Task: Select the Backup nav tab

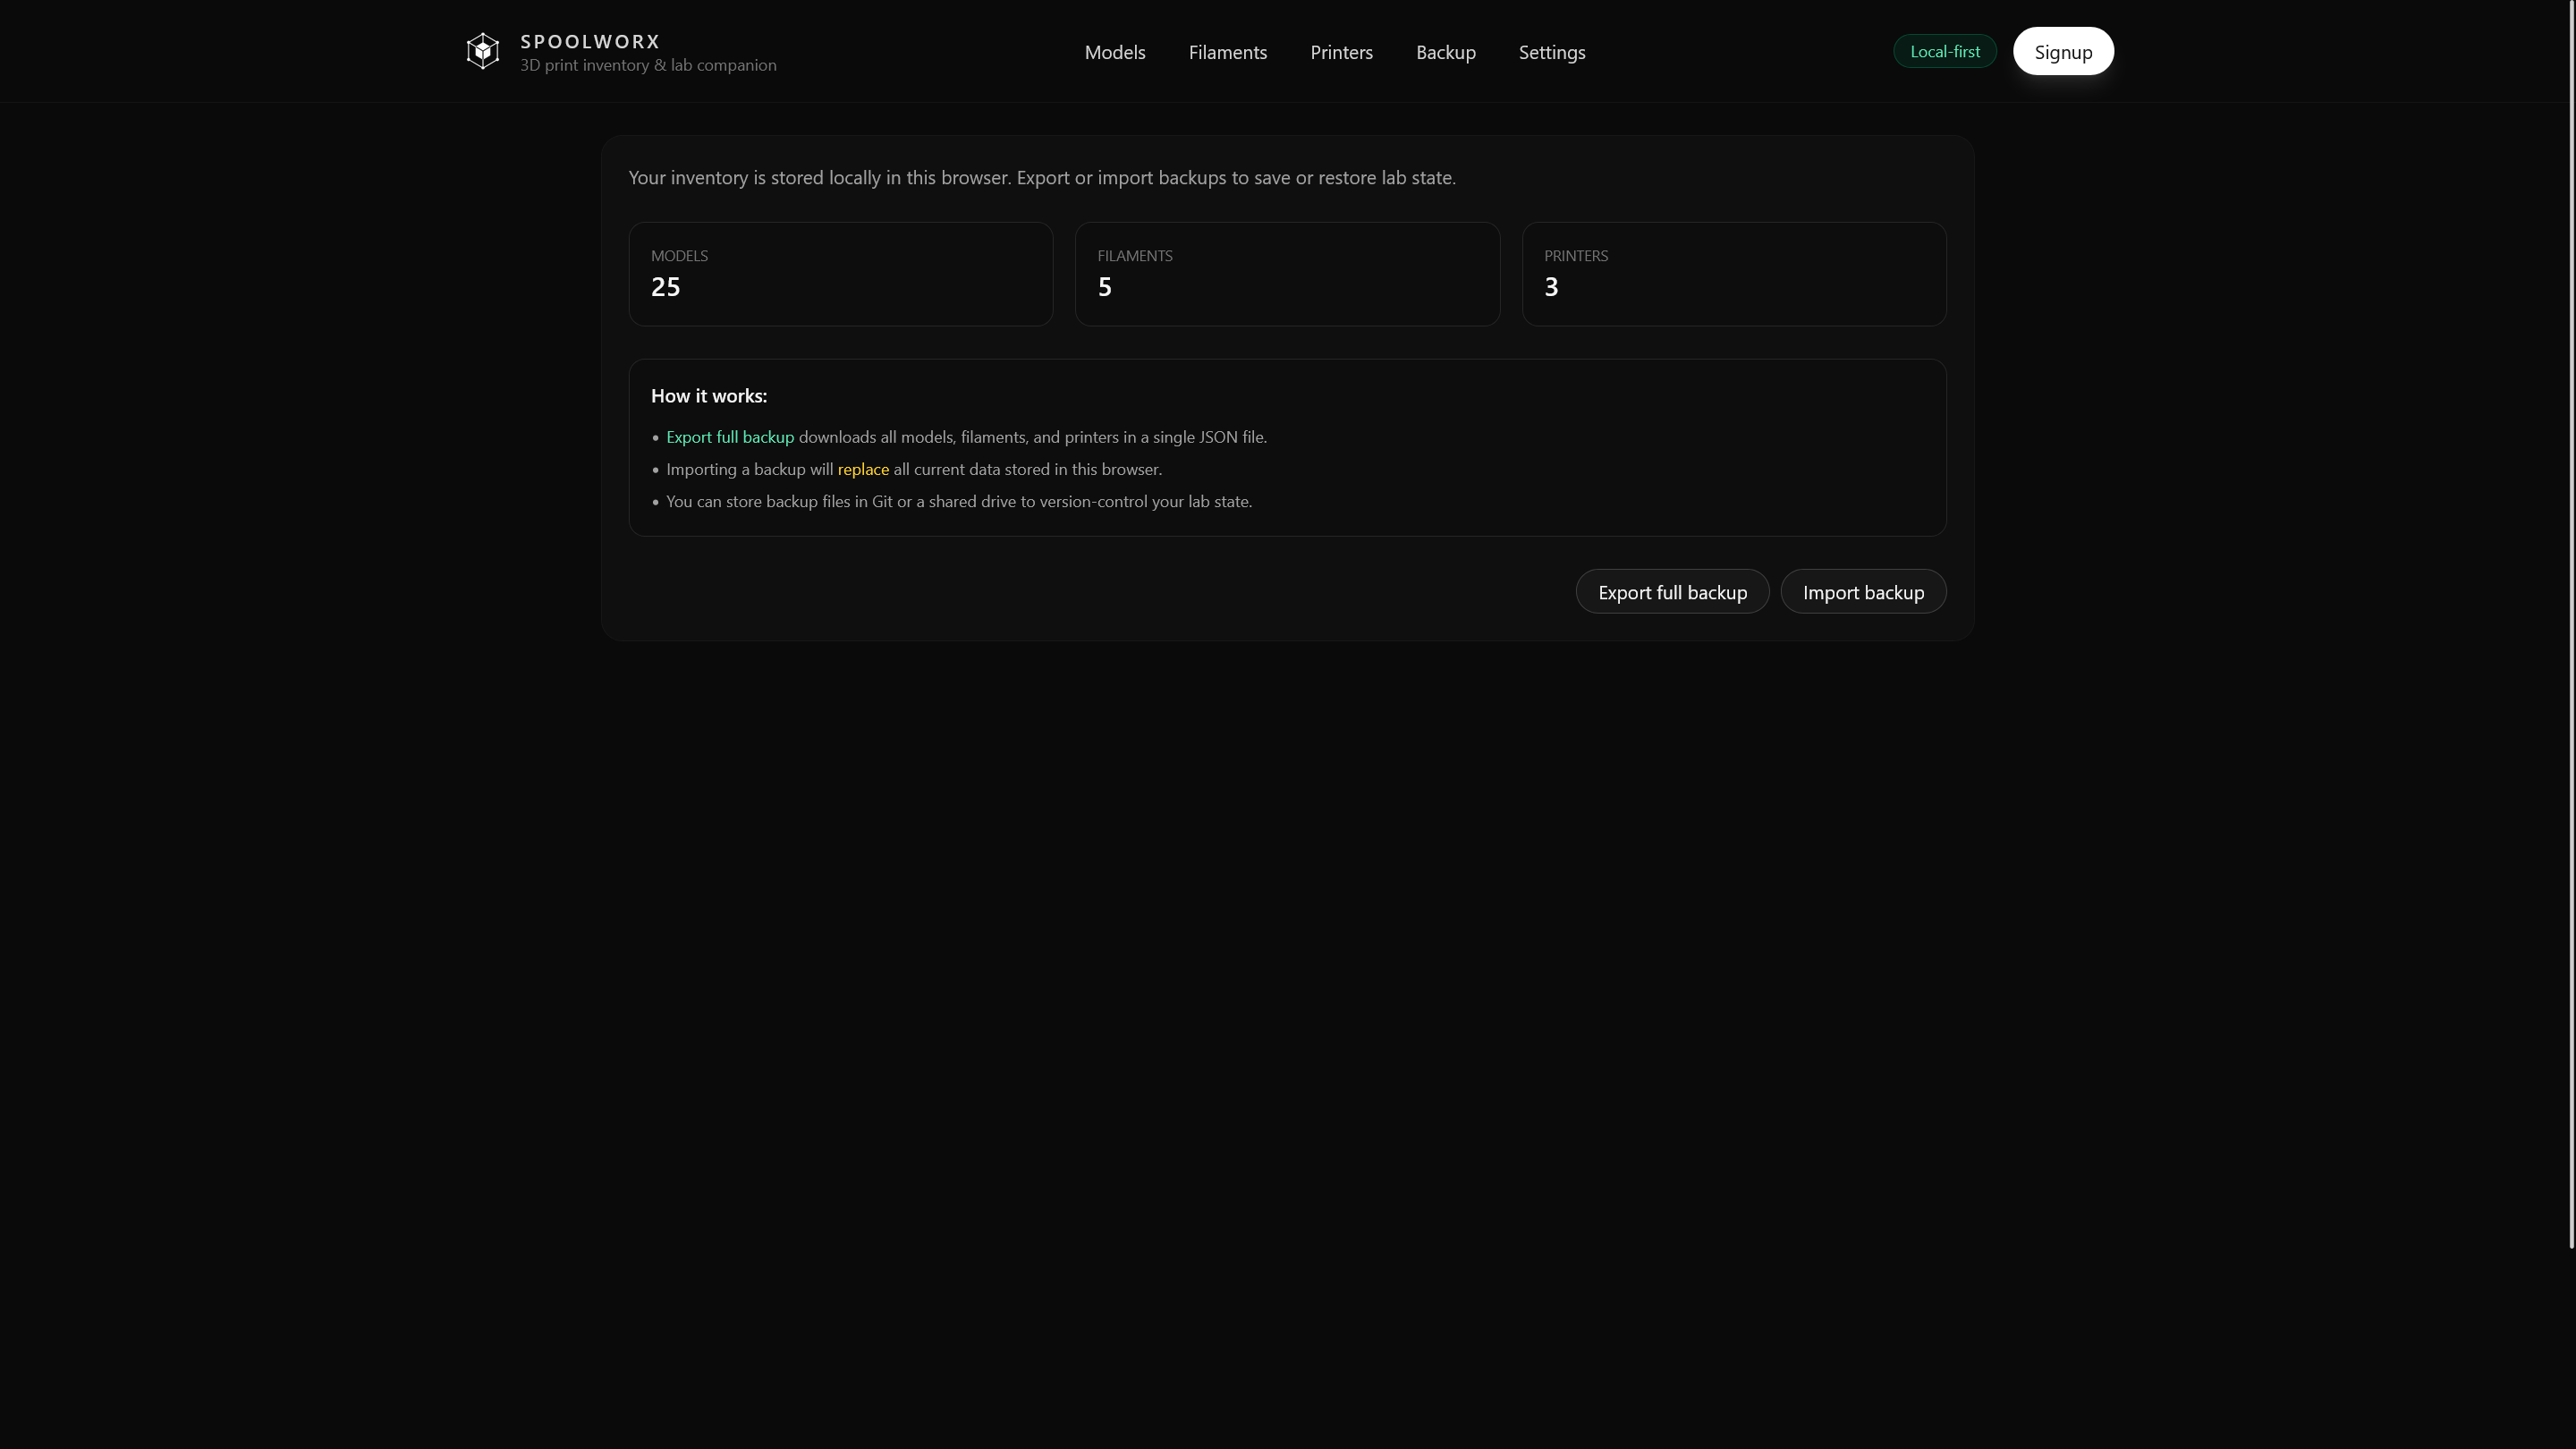Action: tap(1445, 52)
